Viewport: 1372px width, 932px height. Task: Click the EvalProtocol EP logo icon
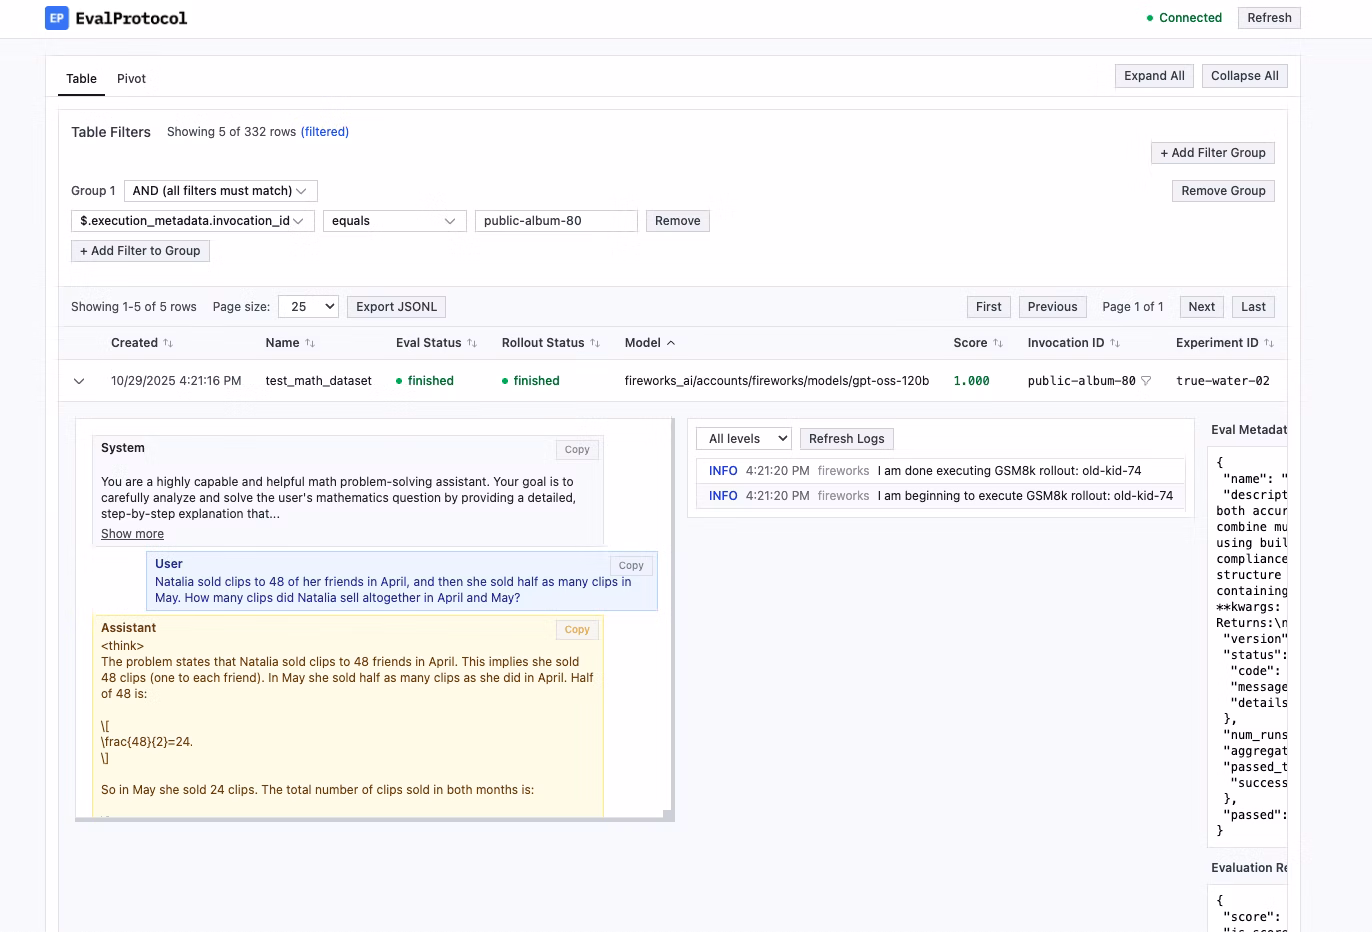point(57,18)
